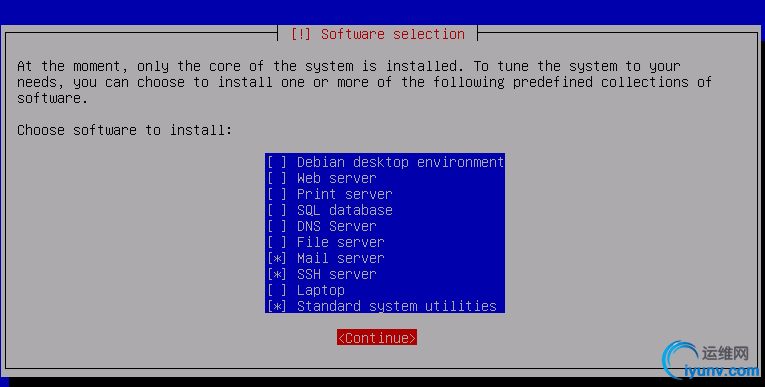765x387 pixels.
Task: Toggle the DNS Server checkbox
Action: pyautogui.click(x=277, y=226)
